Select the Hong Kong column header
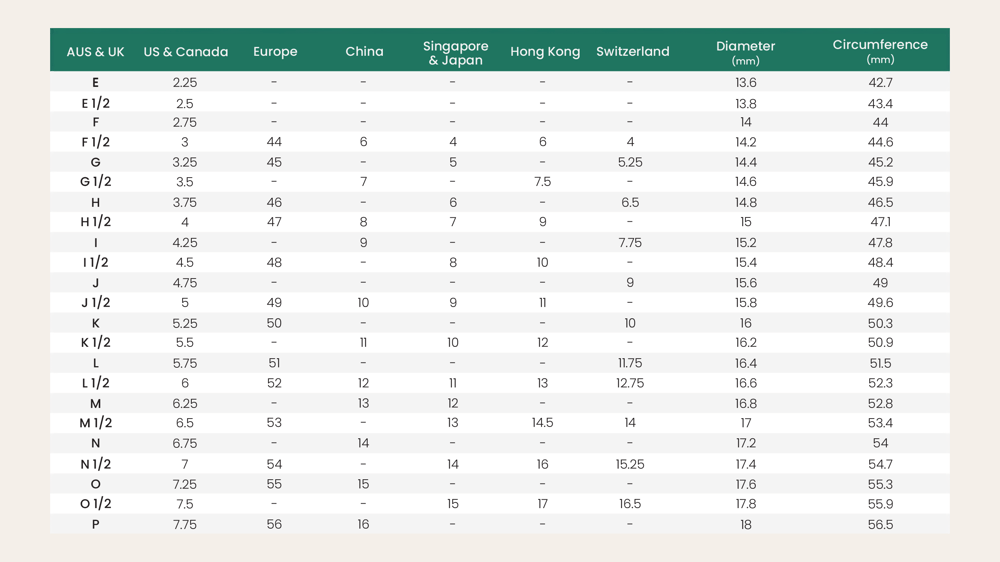The height and width of the screenshot is (562, 1000). tap(544, 52)
